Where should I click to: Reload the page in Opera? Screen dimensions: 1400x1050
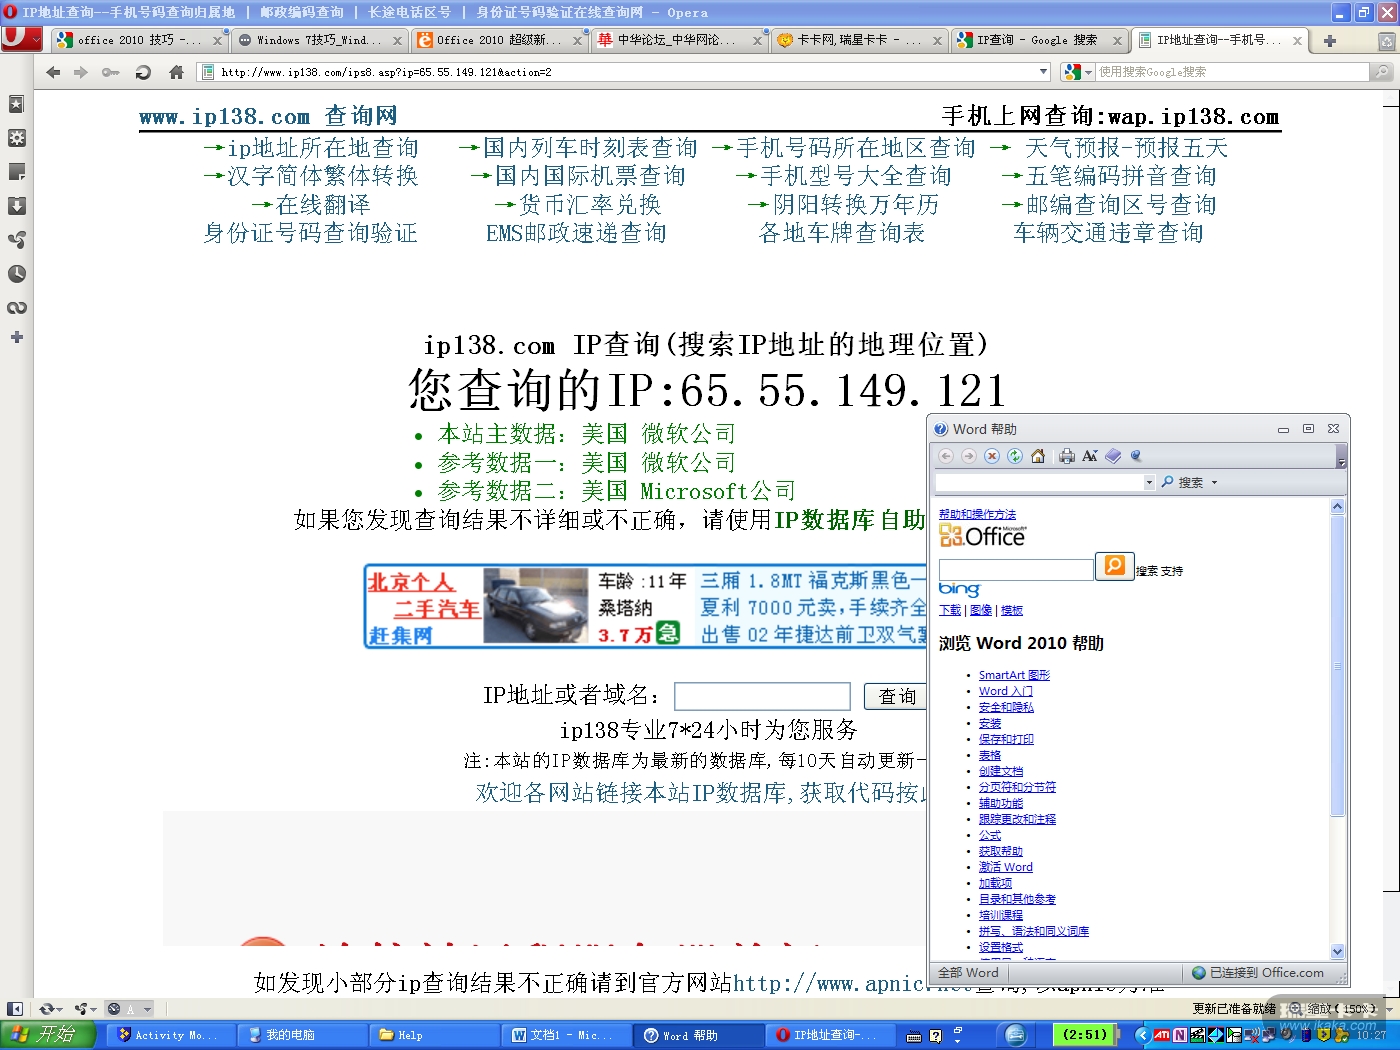[x=143, y=72]
